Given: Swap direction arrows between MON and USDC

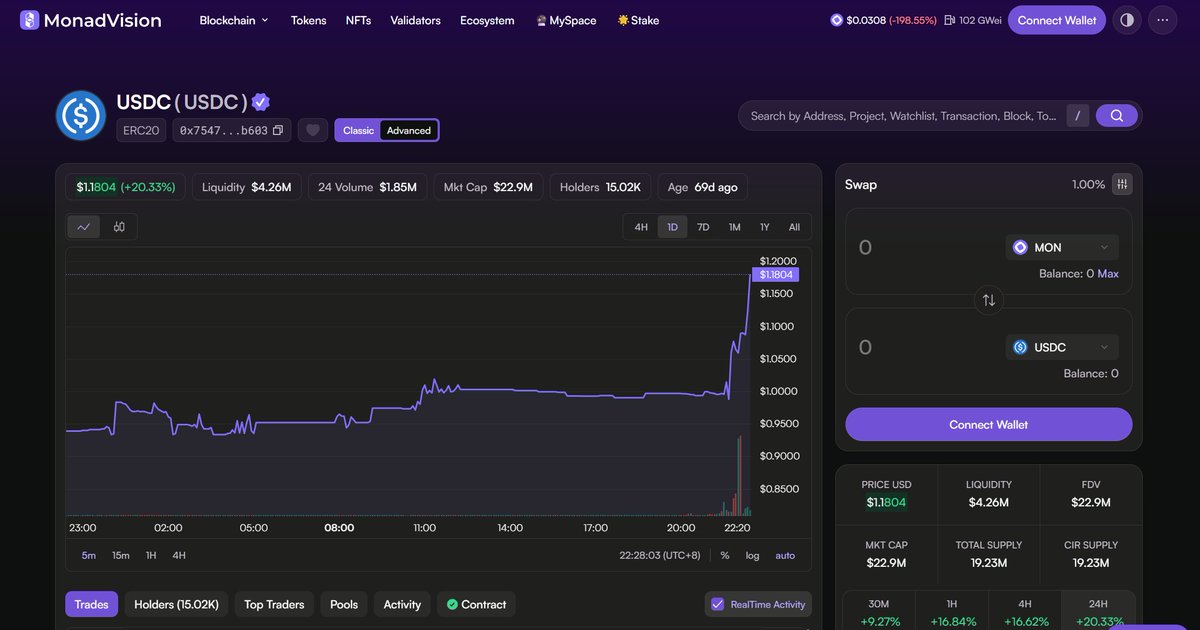Looking at the screenshot, I should click(x=989, y=300).
